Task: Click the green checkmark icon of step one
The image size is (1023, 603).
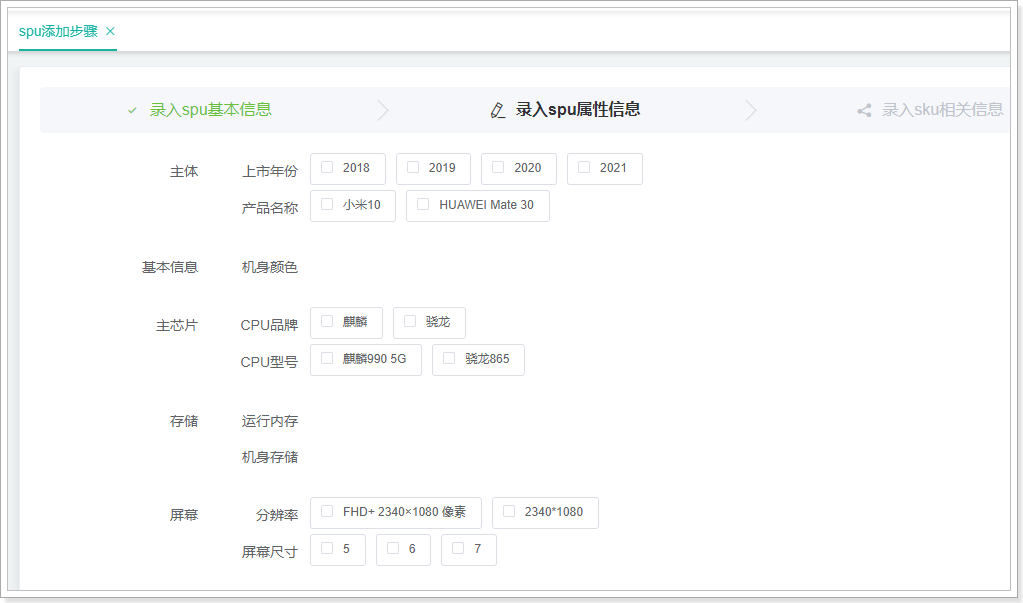Action: [x=132, y=110]
